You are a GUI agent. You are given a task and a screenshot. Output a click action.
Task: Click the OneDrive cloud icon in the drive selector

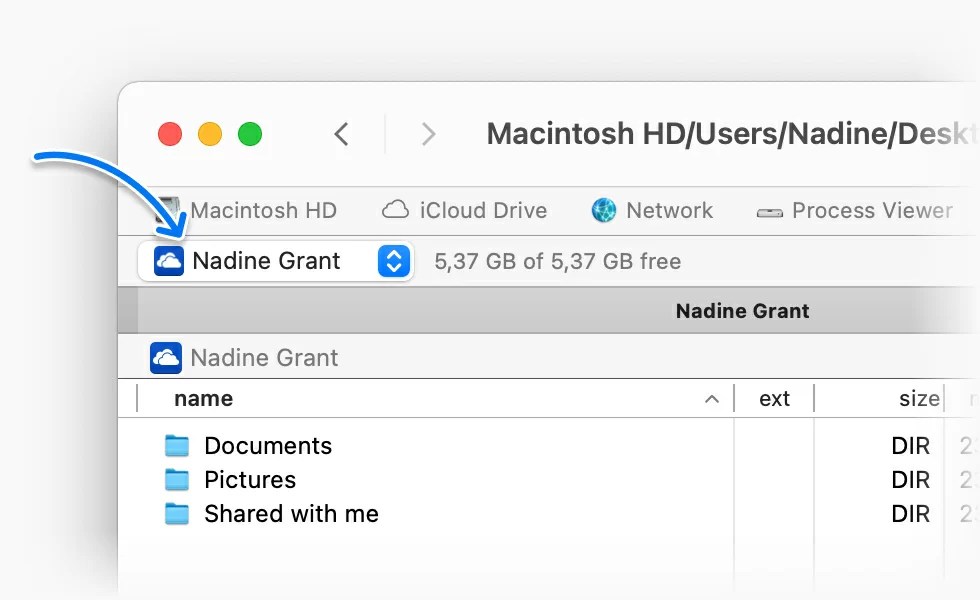tap(167, 261)
